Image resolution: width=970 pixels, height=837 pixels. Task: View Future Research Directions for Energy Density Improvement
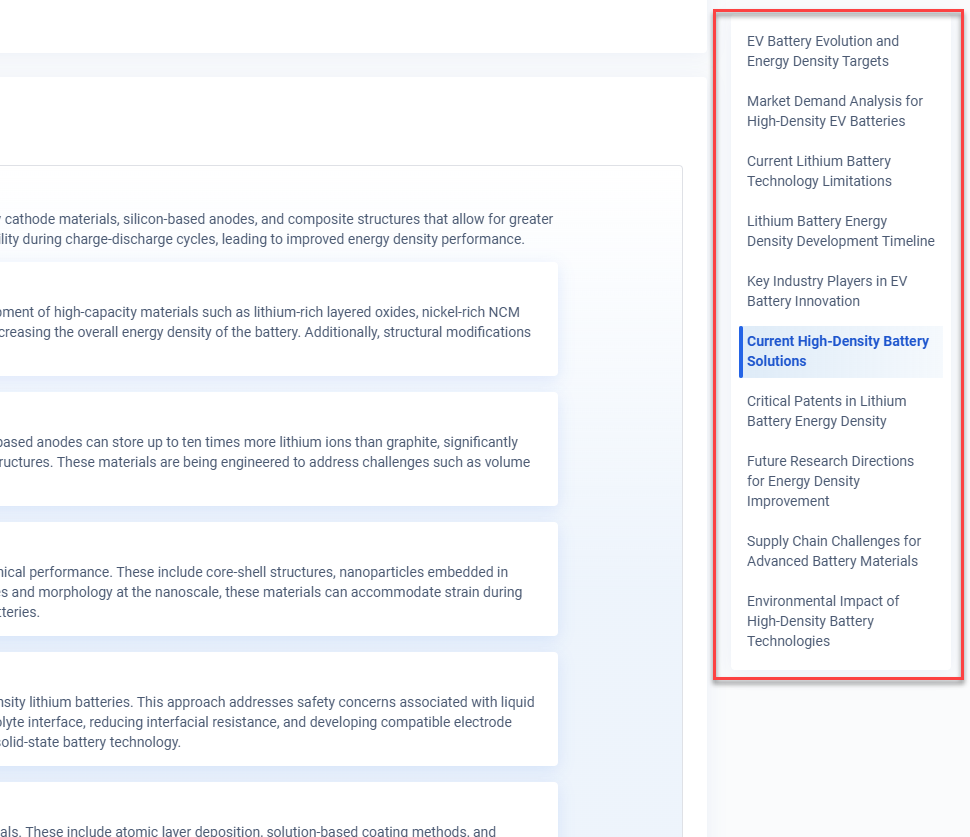(830, 481)
